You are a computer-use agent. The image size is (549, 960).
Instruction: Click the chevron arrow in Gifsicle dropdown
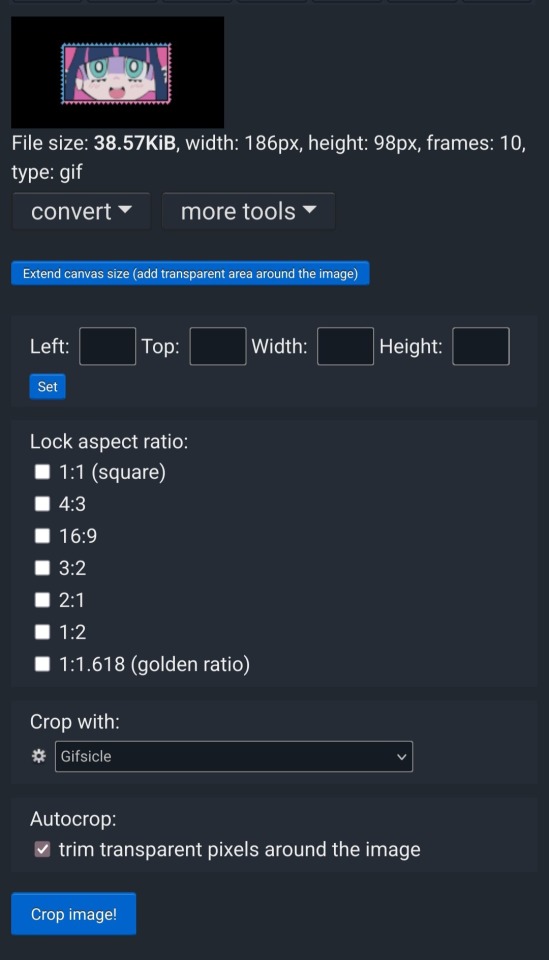point(401,757)
